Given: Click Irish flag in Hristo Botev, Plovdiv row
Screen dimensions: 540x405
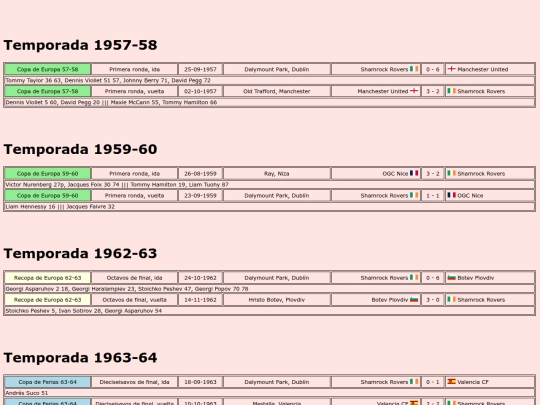Looking at the screenshot, I should [451, 300].
